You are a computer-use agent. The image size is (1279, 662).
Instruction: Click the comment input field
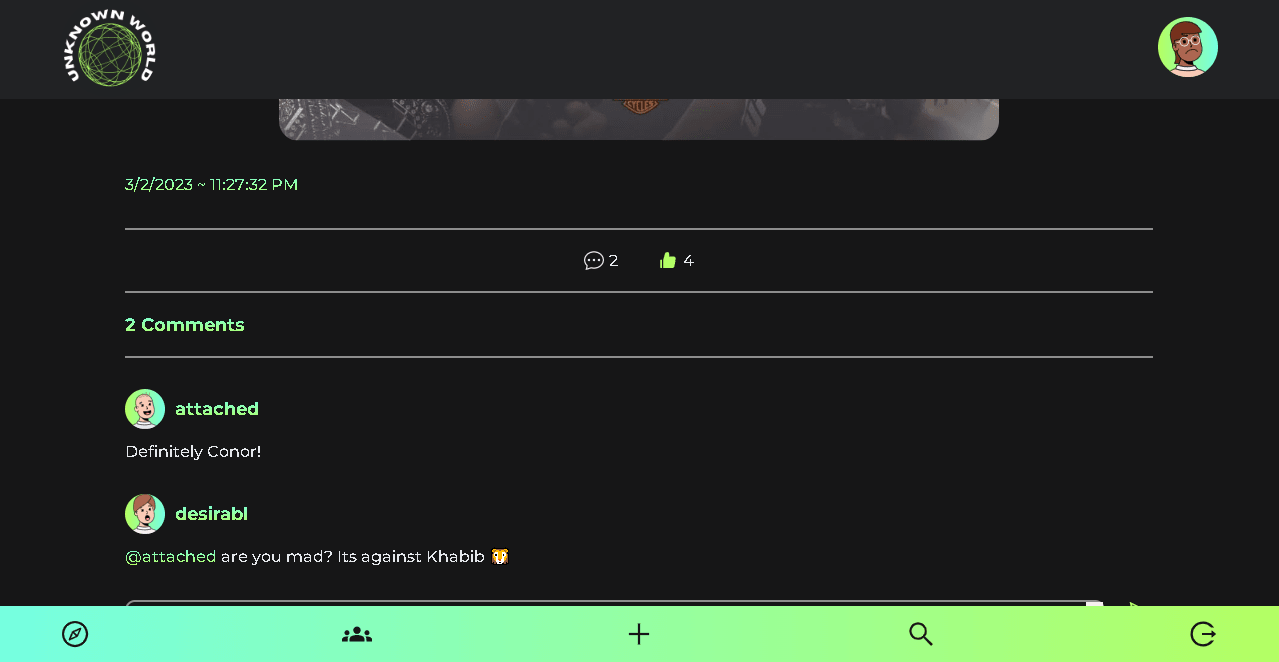click(614, 603)
